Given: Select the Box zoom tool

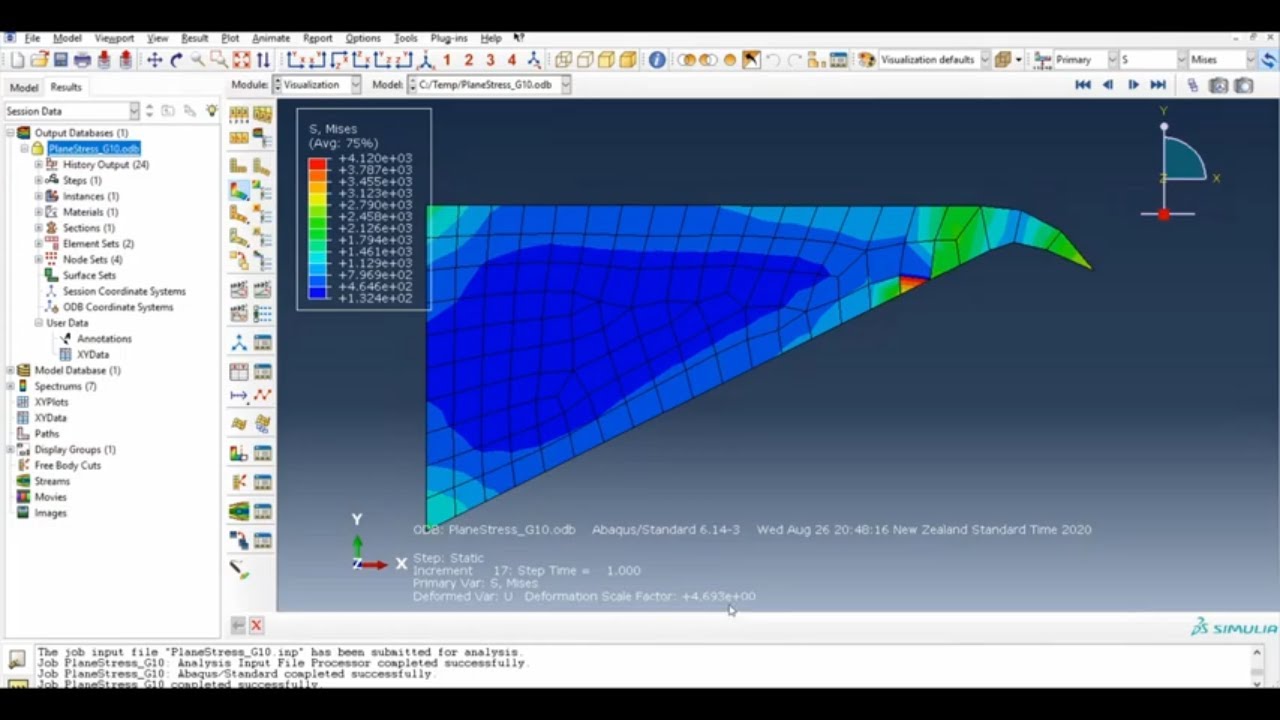Looking at the screenshot, I should pos(218,60).
